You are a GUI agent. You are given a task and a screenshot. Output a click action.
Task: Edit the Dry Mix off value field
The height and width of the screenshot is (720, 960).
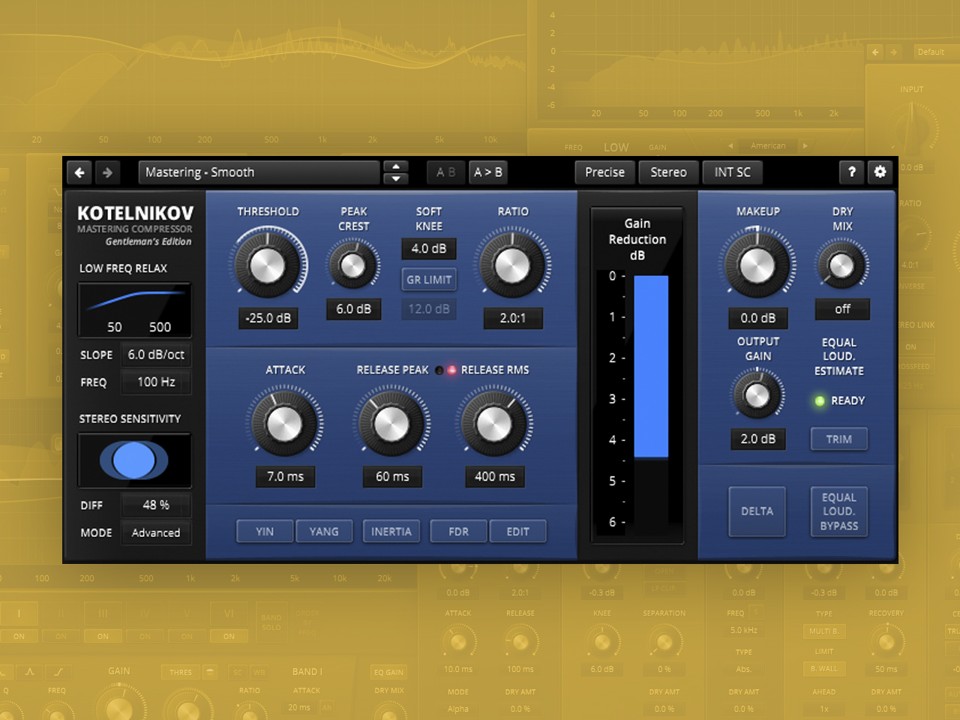pos(842,309)
